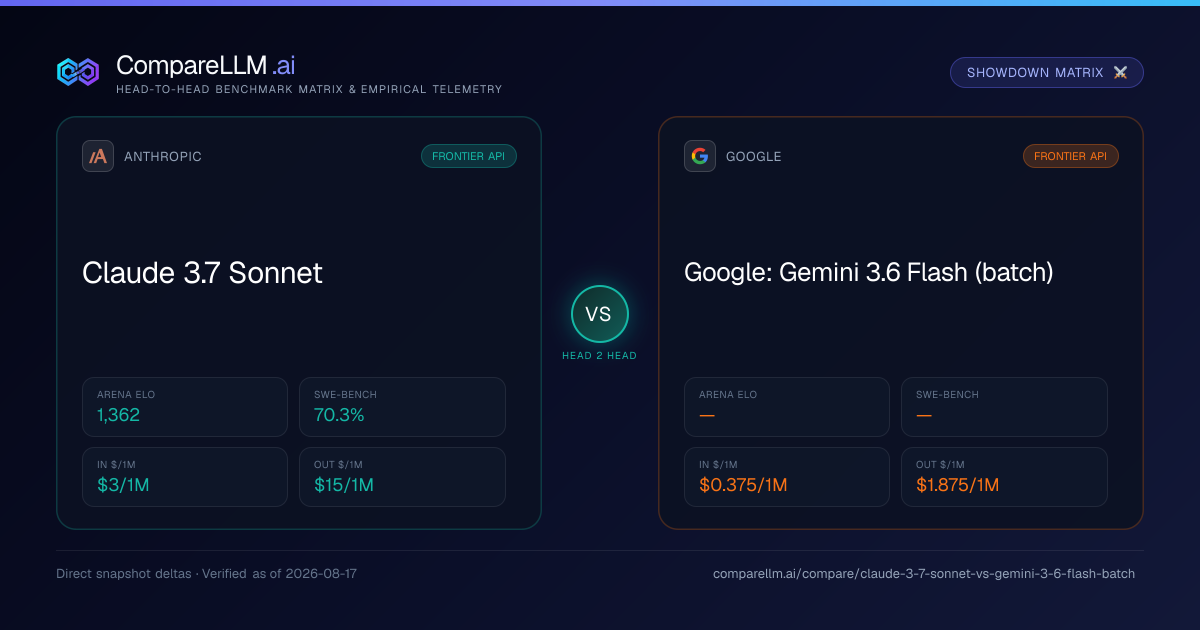Open the Showdown Matrix pill button
This screenshot has height=630, width=1200.
point(1046,73)
